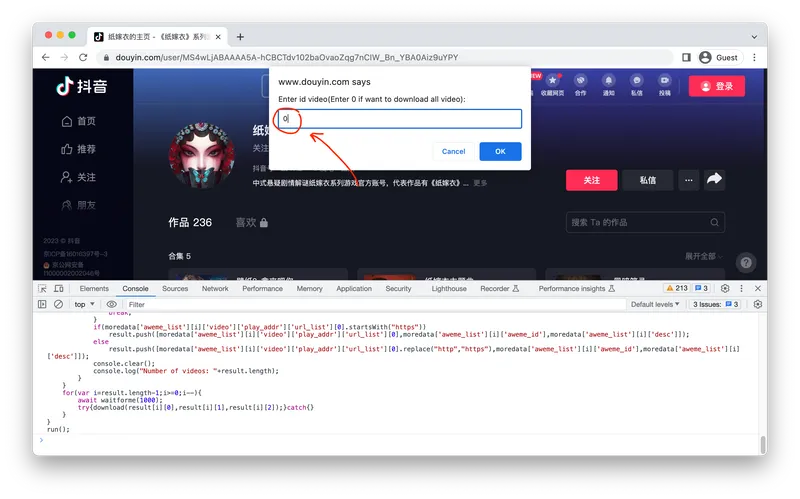Open the 'top' JavaScript context dropdown

[83, 304]
